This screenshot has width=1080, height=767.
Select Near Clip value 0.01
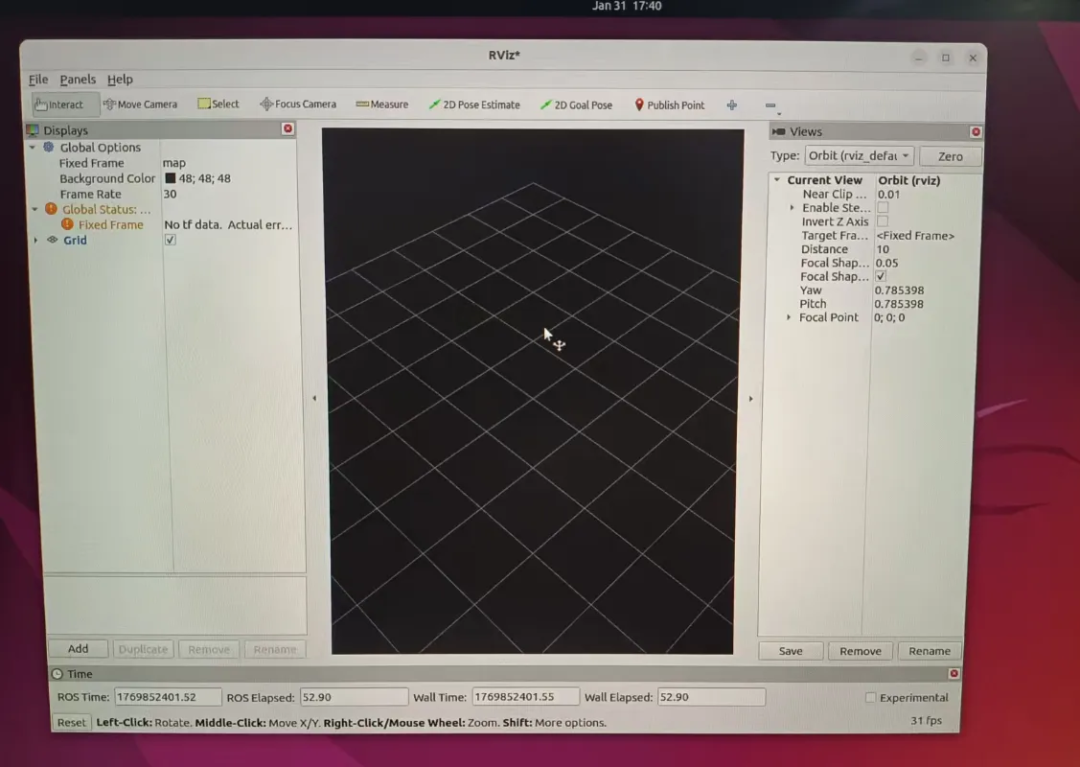click(889, 194)
